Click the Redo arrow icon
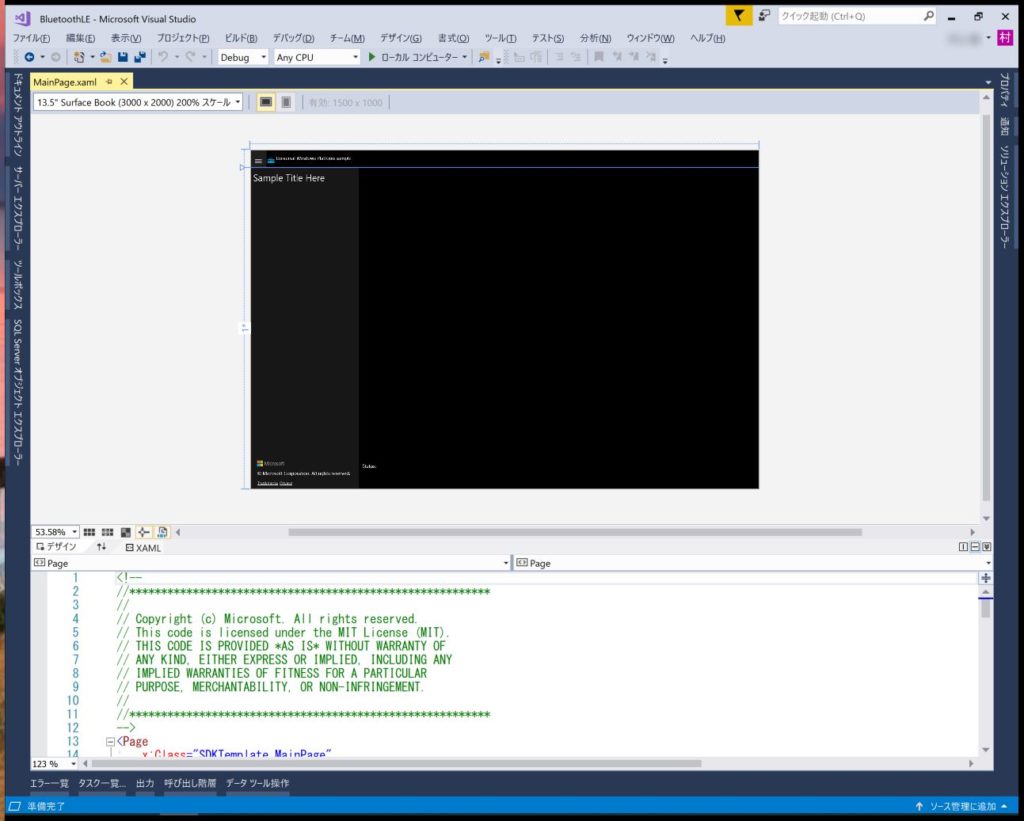Viewport: 1024px width, 821px height. (190, 57)
